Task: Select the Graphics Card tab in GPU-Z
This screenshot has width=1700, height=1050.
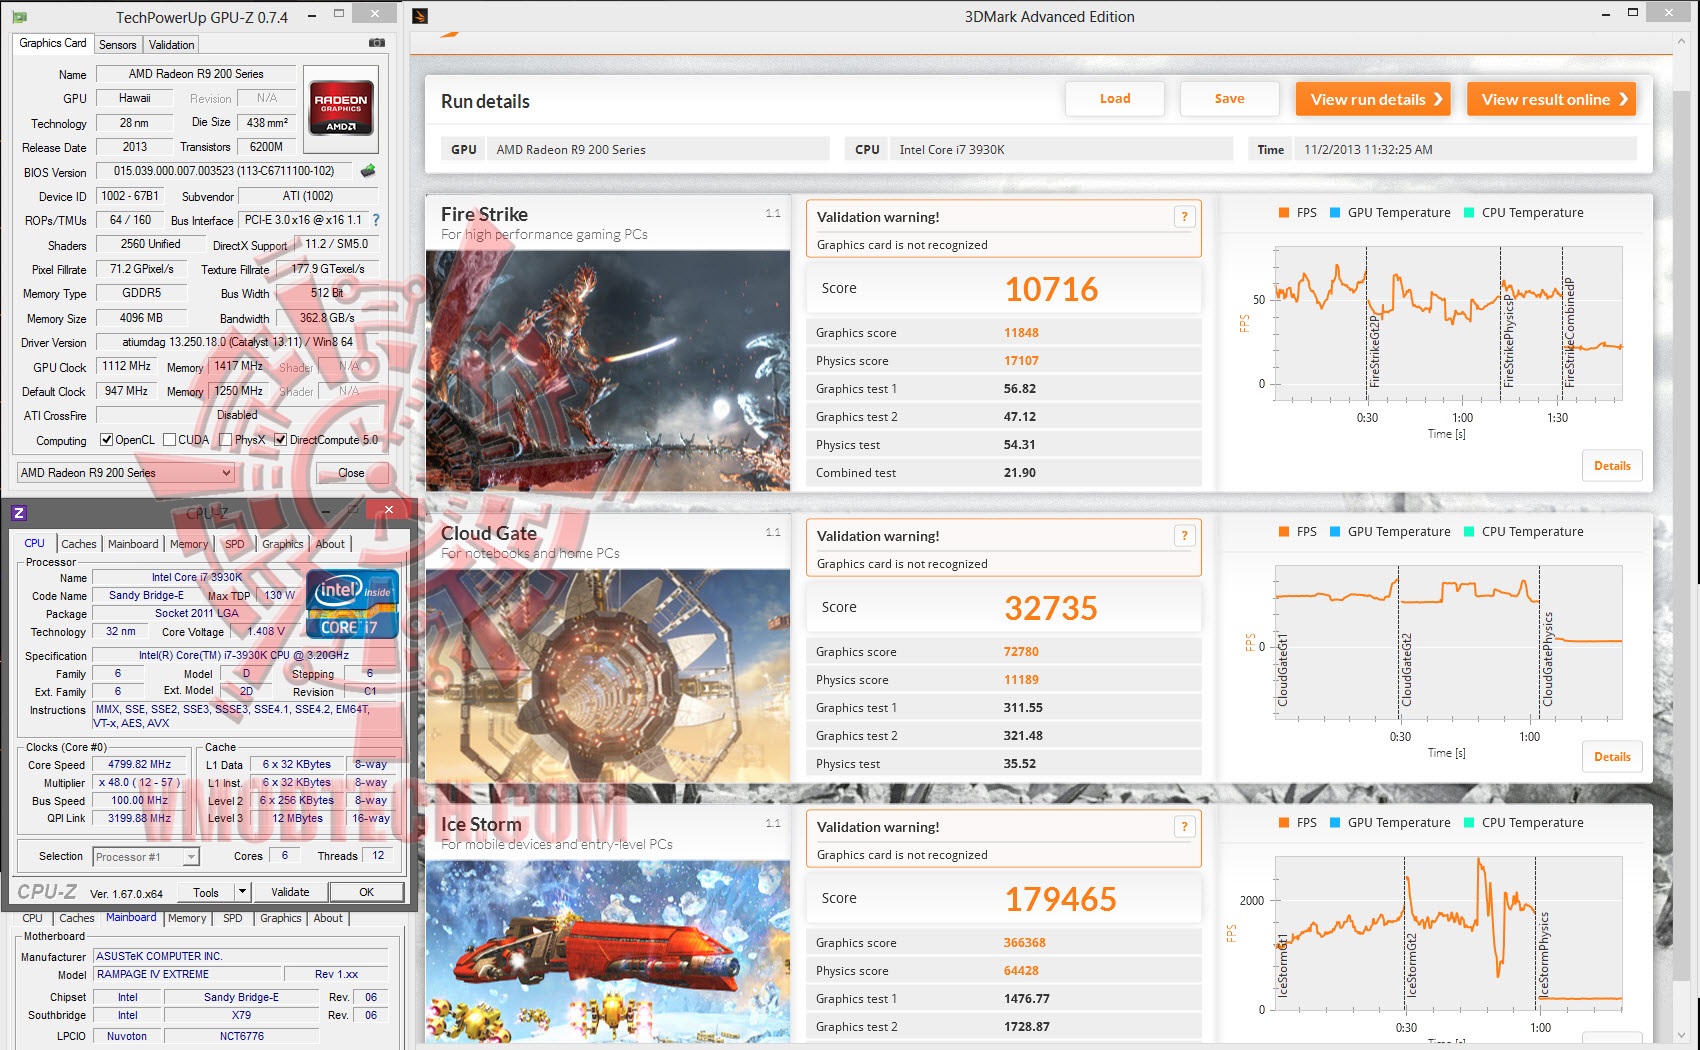Action: click(x=53, y=43)
